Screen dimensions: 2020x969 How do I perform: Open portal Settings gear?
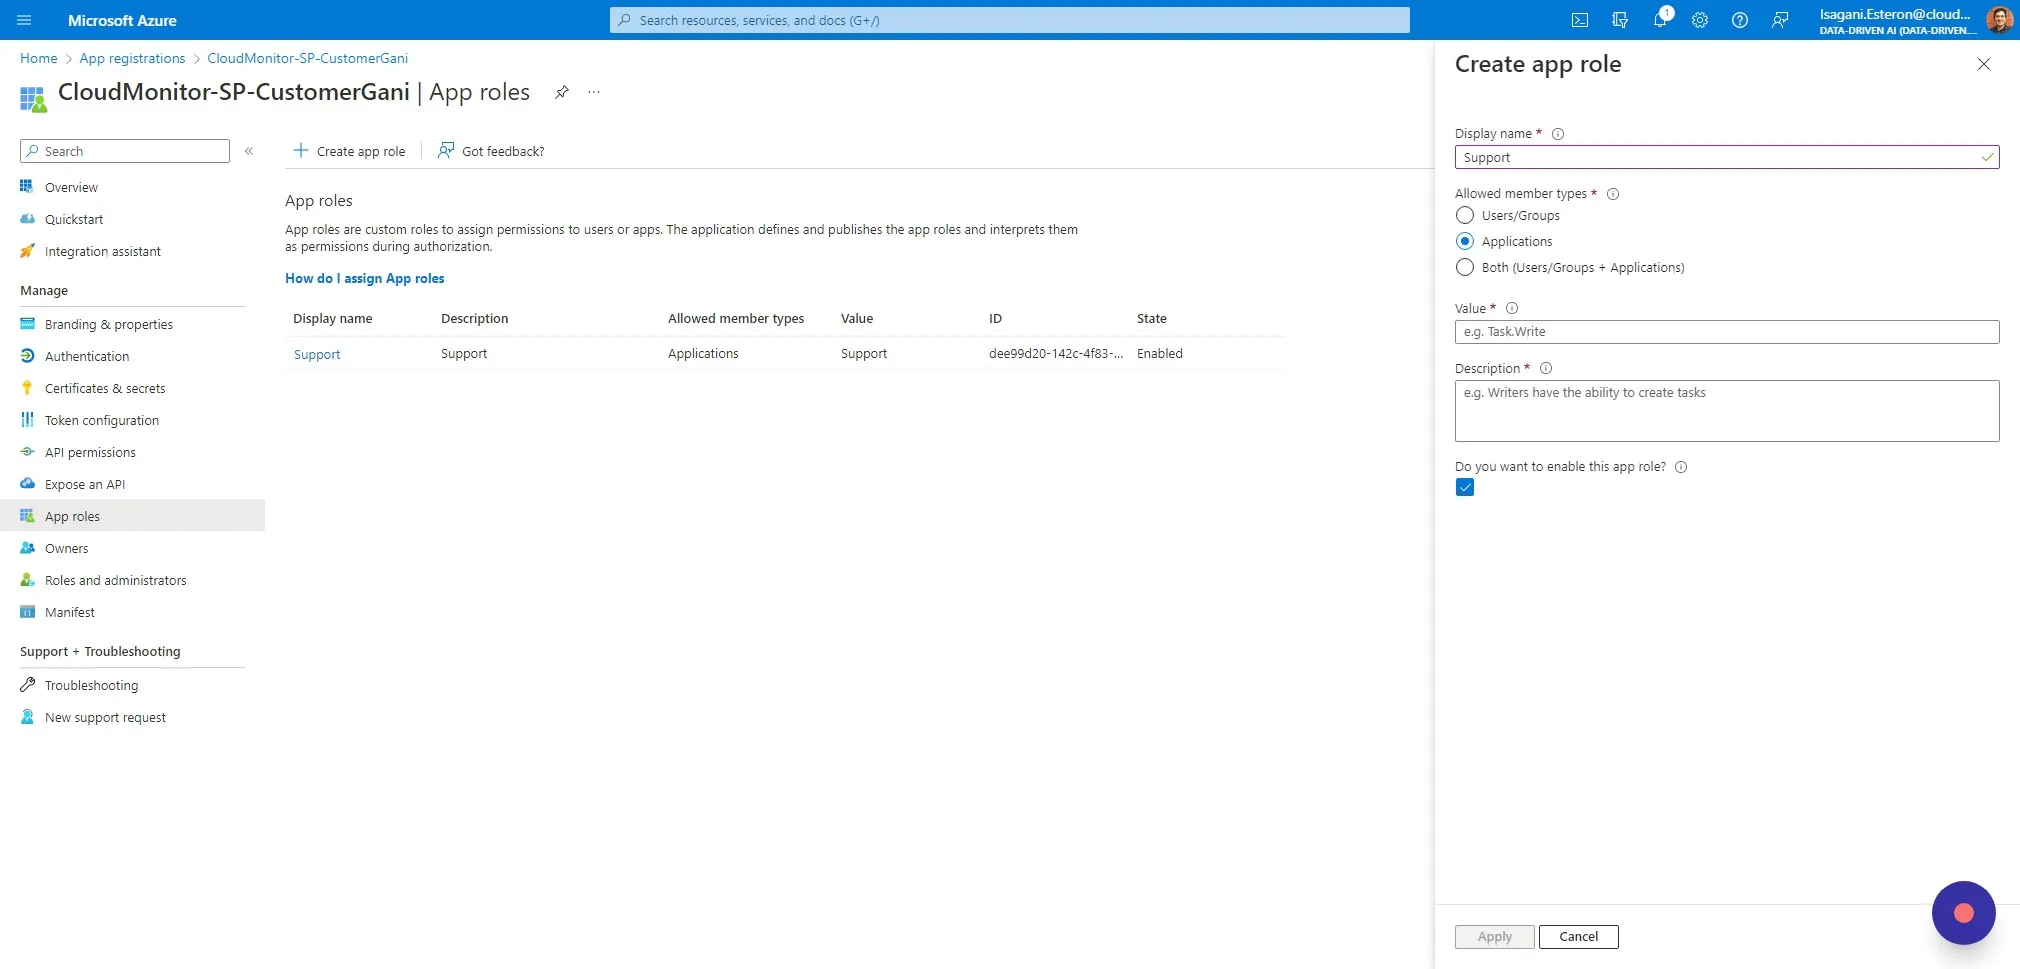click(x=1700, y=20)
